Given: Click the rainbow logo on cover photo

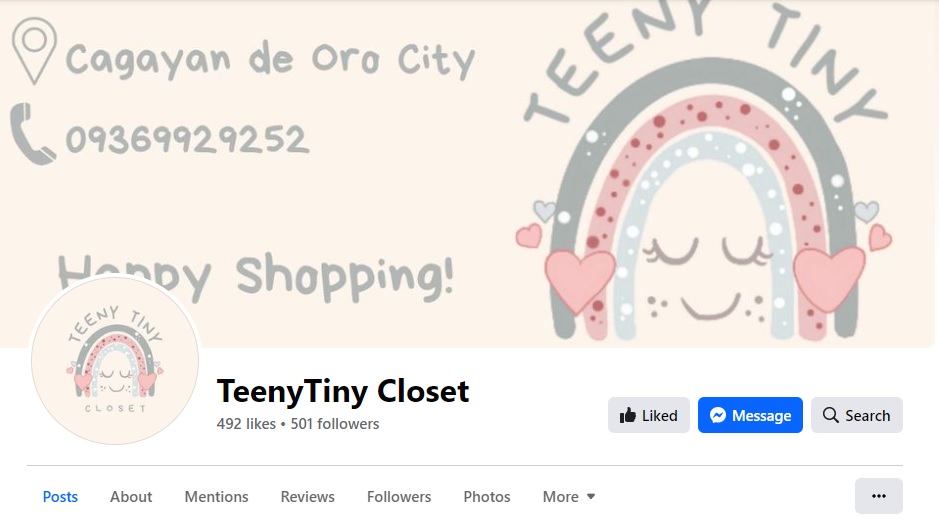Looking at the screenshot, I should coord(705,174).
